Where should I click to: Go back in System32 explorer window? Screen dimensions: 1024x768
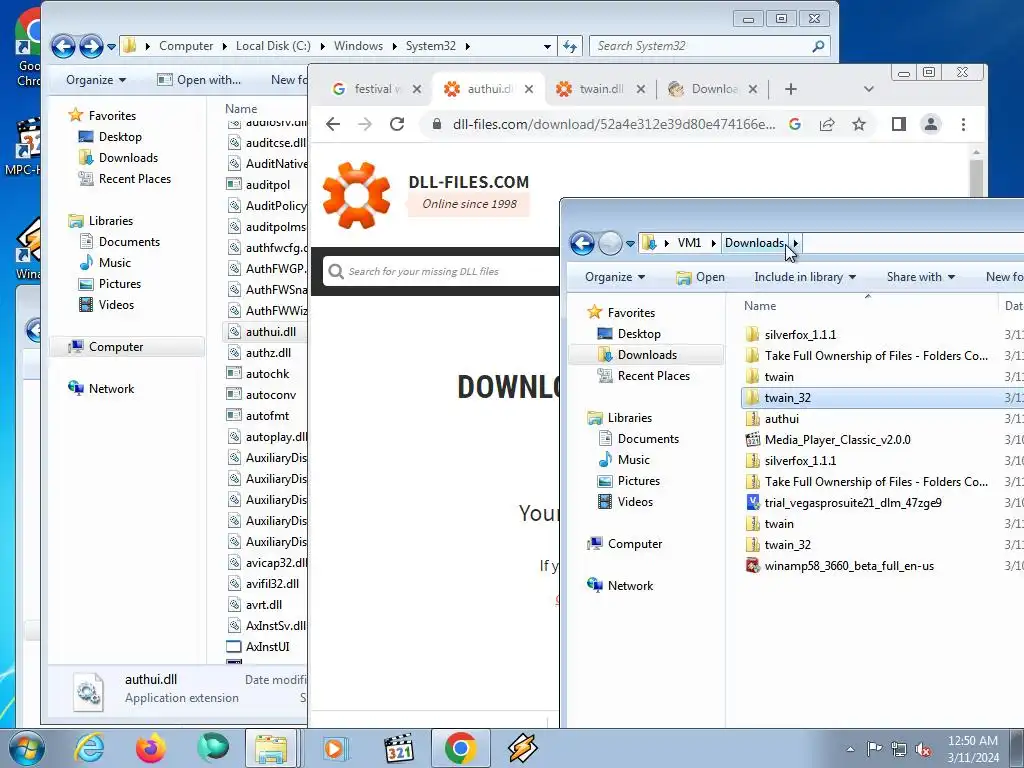pos(63,46)
